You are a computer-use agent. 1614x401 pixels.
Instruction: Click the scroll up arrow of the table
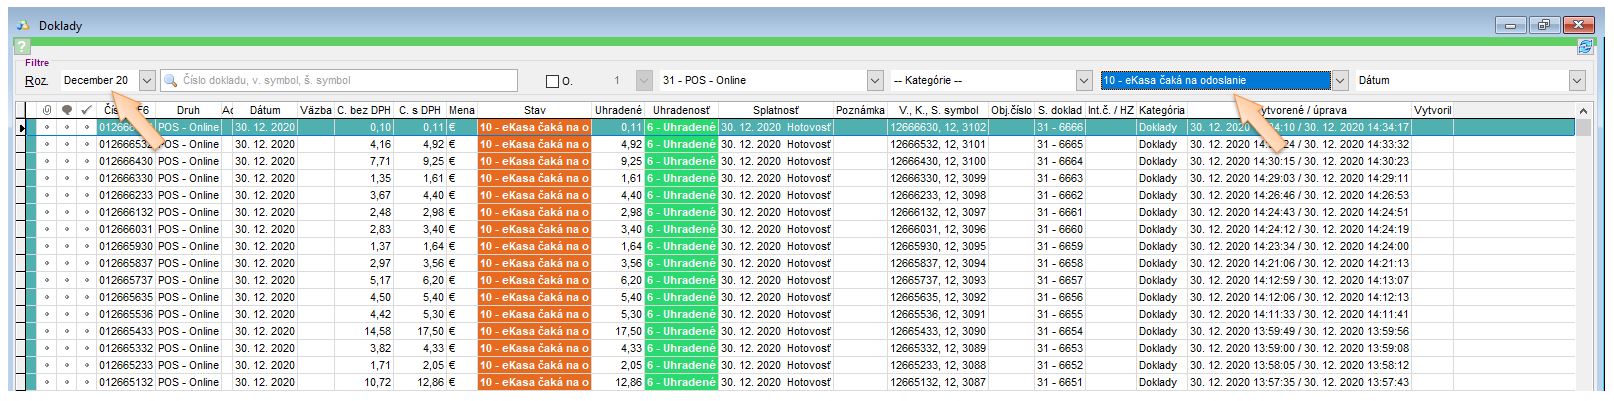click(x=1582, y=110)
